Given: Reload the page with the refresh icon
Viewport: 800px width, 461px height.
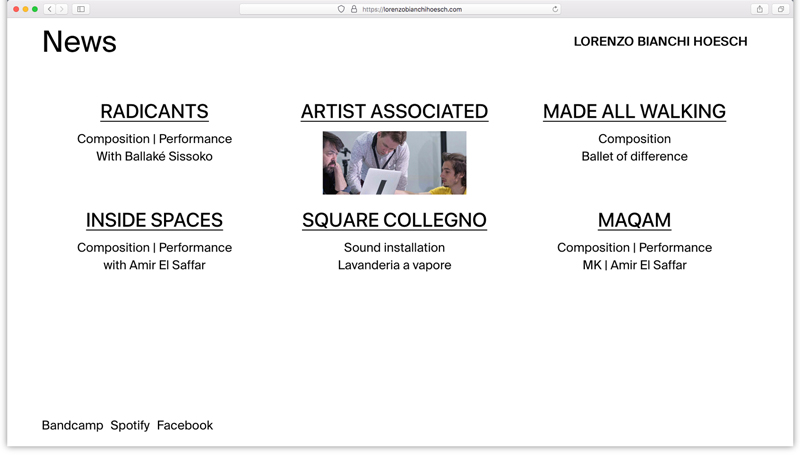Looking at the screenshot, I should pyautogui.click(x=555, y=9).
